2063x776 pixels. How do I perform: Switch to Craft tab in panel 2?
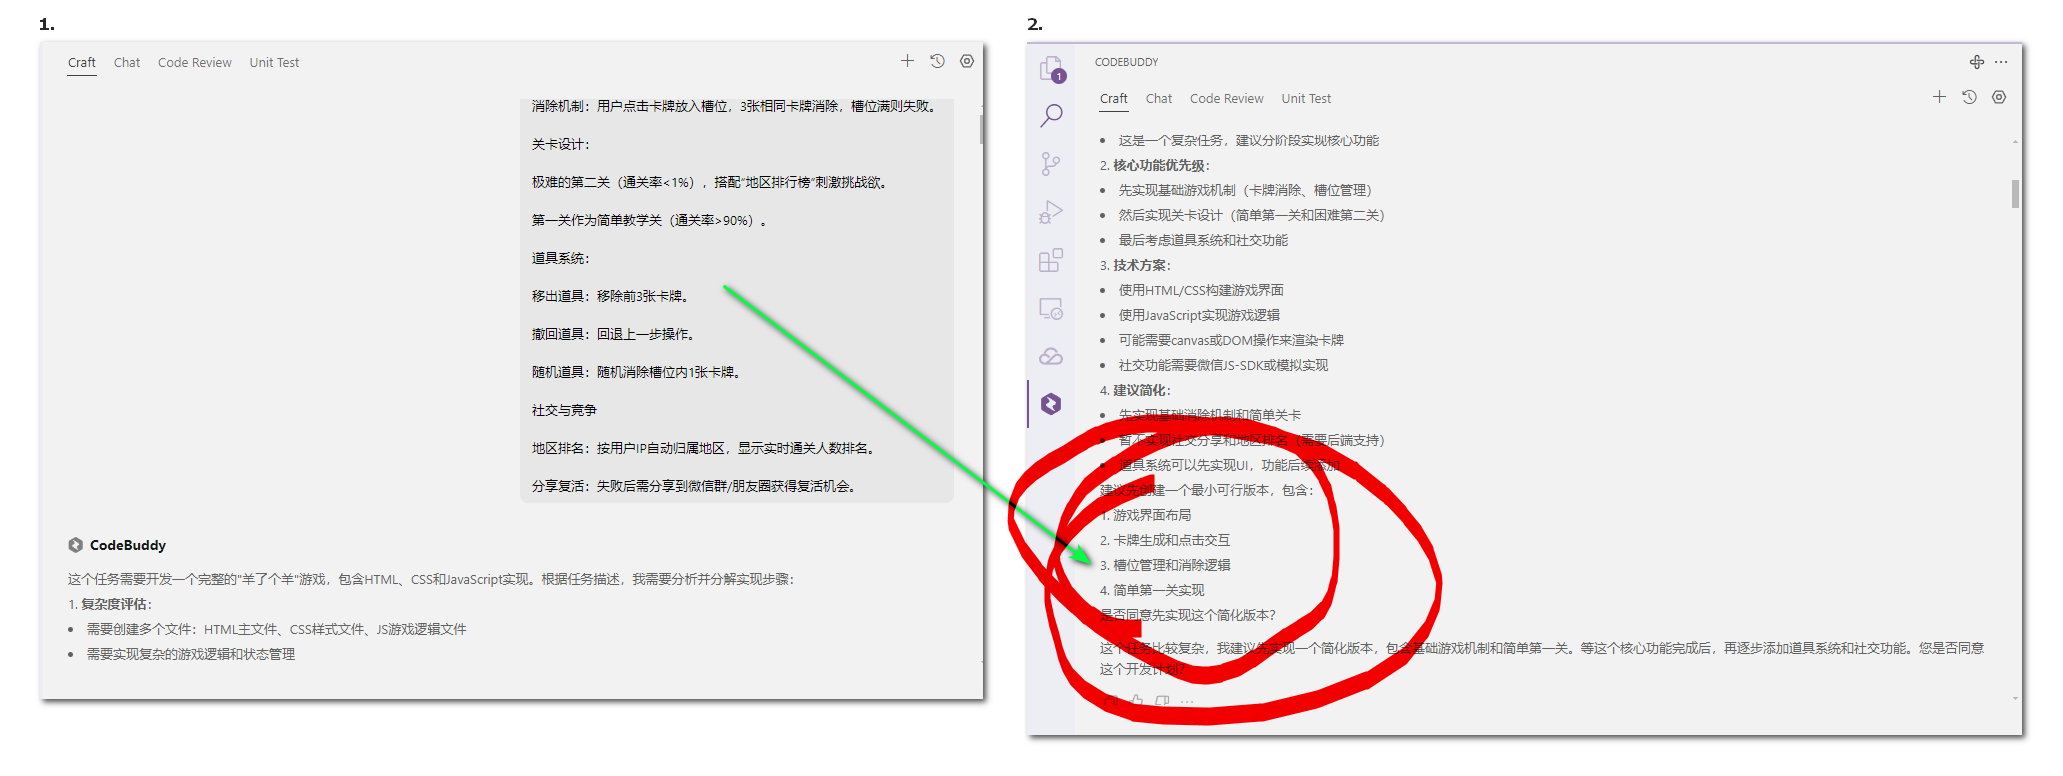[1114, 98]
